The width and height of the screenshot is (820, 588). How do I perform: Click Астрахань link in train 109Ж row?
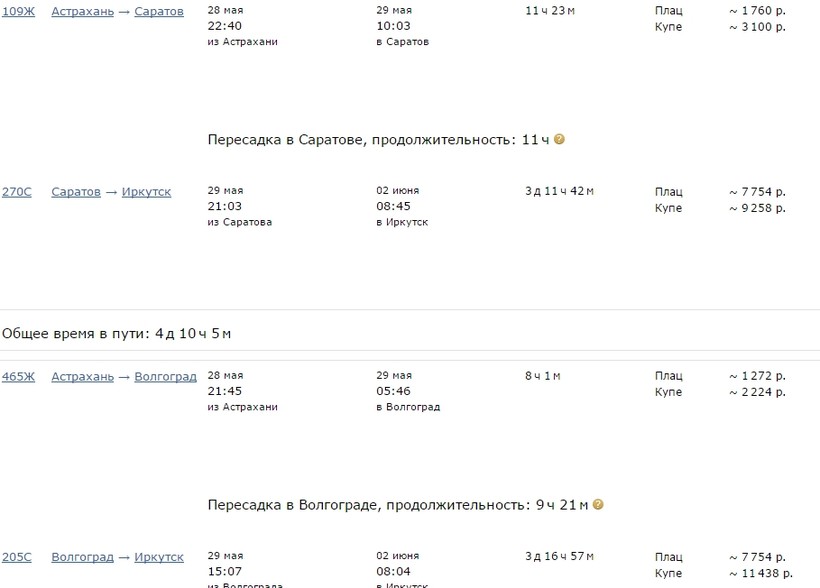coord(82,11)
